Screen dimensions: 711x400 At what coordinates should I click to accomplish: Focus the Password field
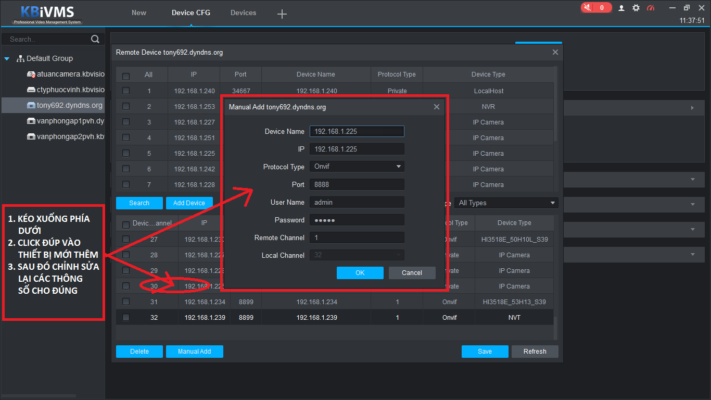point(357,220)
